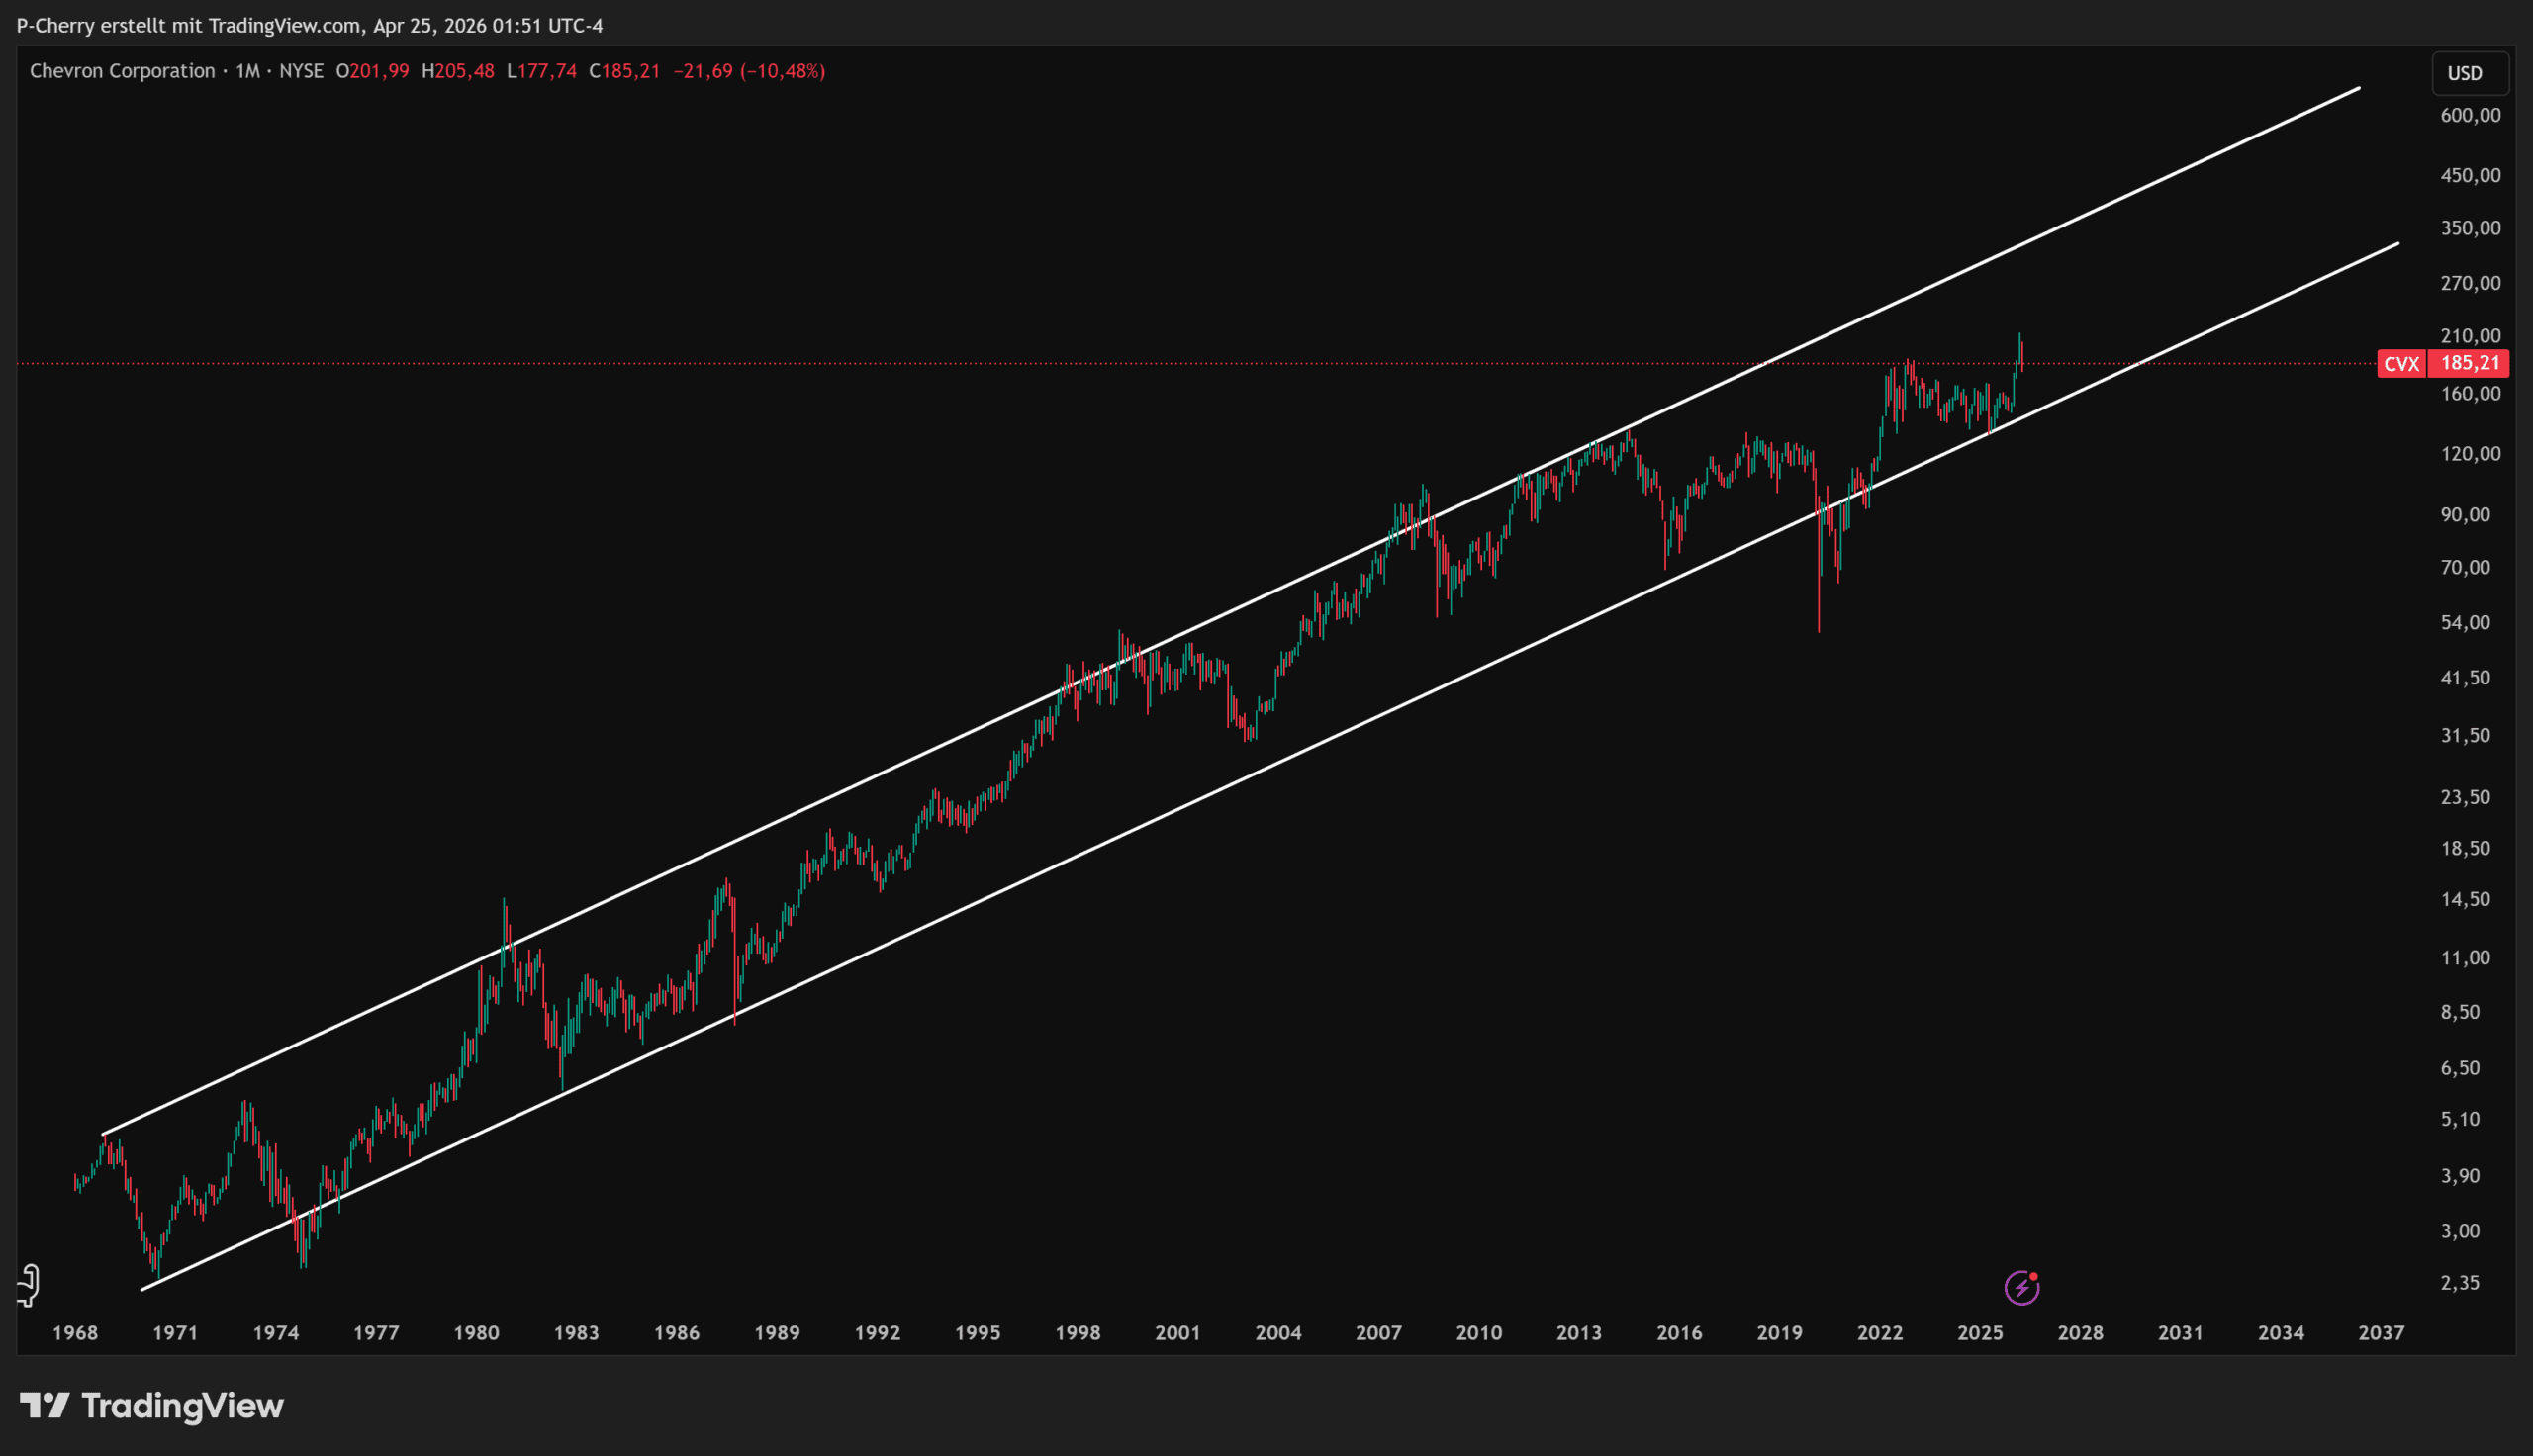Click the white outline icon at chart's bottom-left

click(29, 1285)
